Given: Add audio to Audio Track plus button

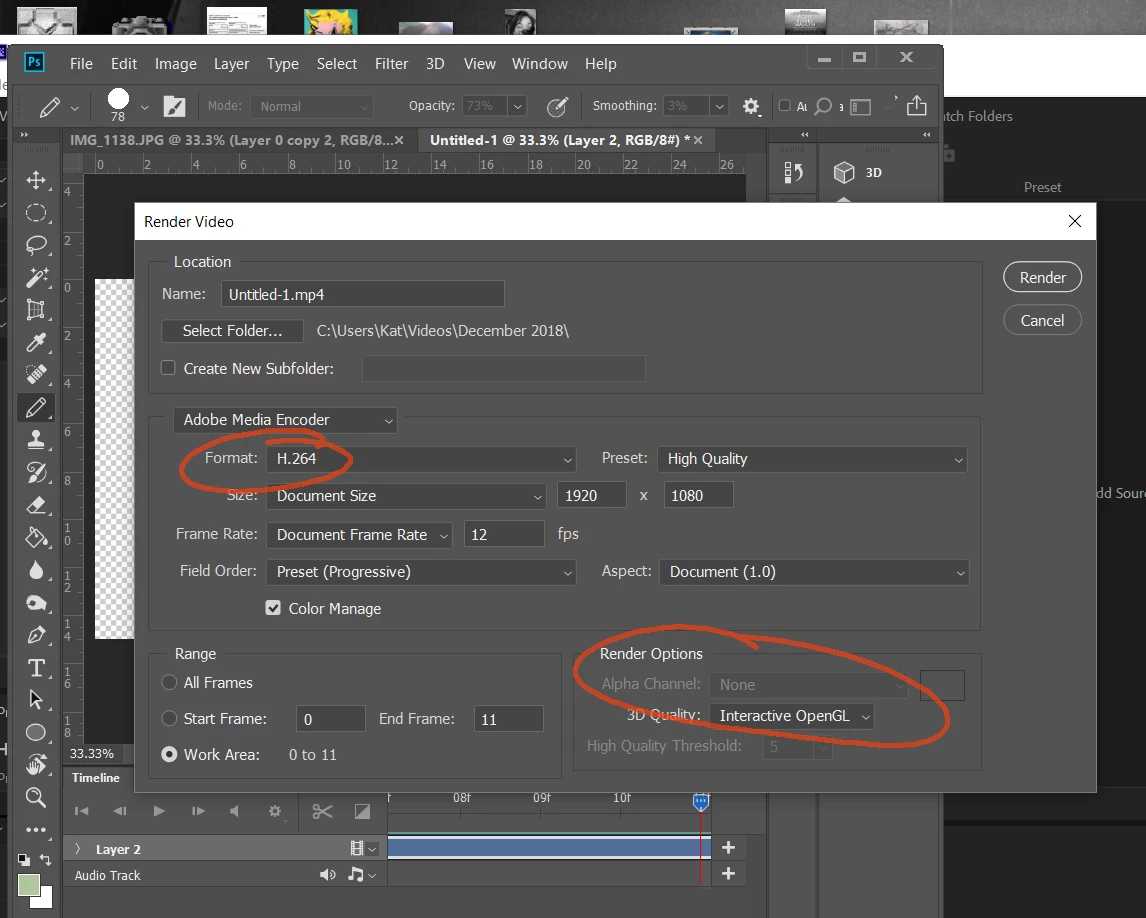Looking at the screenshot, I should click(728, 873).
